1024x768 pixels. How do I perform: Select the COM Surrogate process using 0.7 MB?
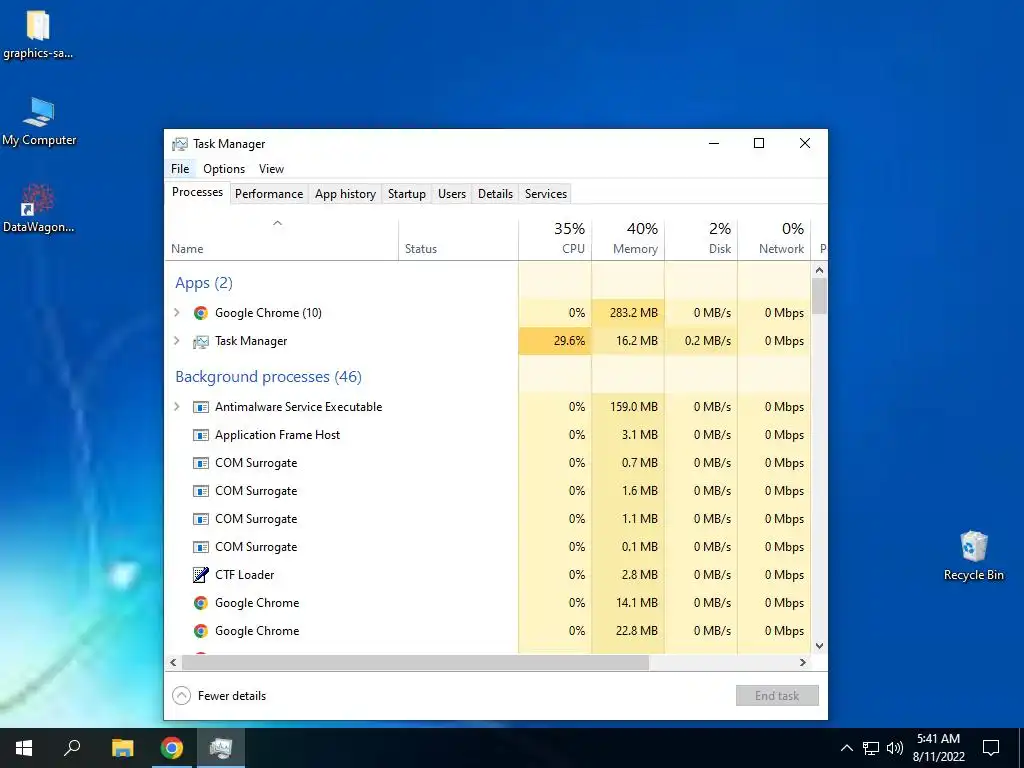click(x=487, y=463)
